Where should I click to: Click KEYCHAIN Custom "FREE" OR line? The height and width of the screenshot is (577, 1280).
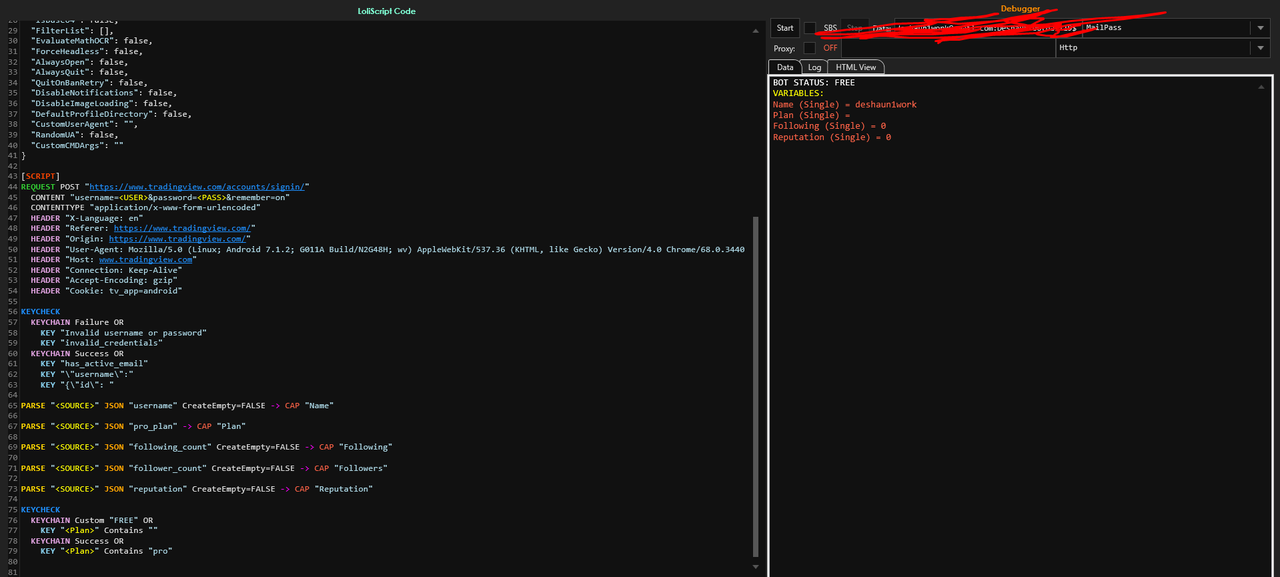pos(92,520)
